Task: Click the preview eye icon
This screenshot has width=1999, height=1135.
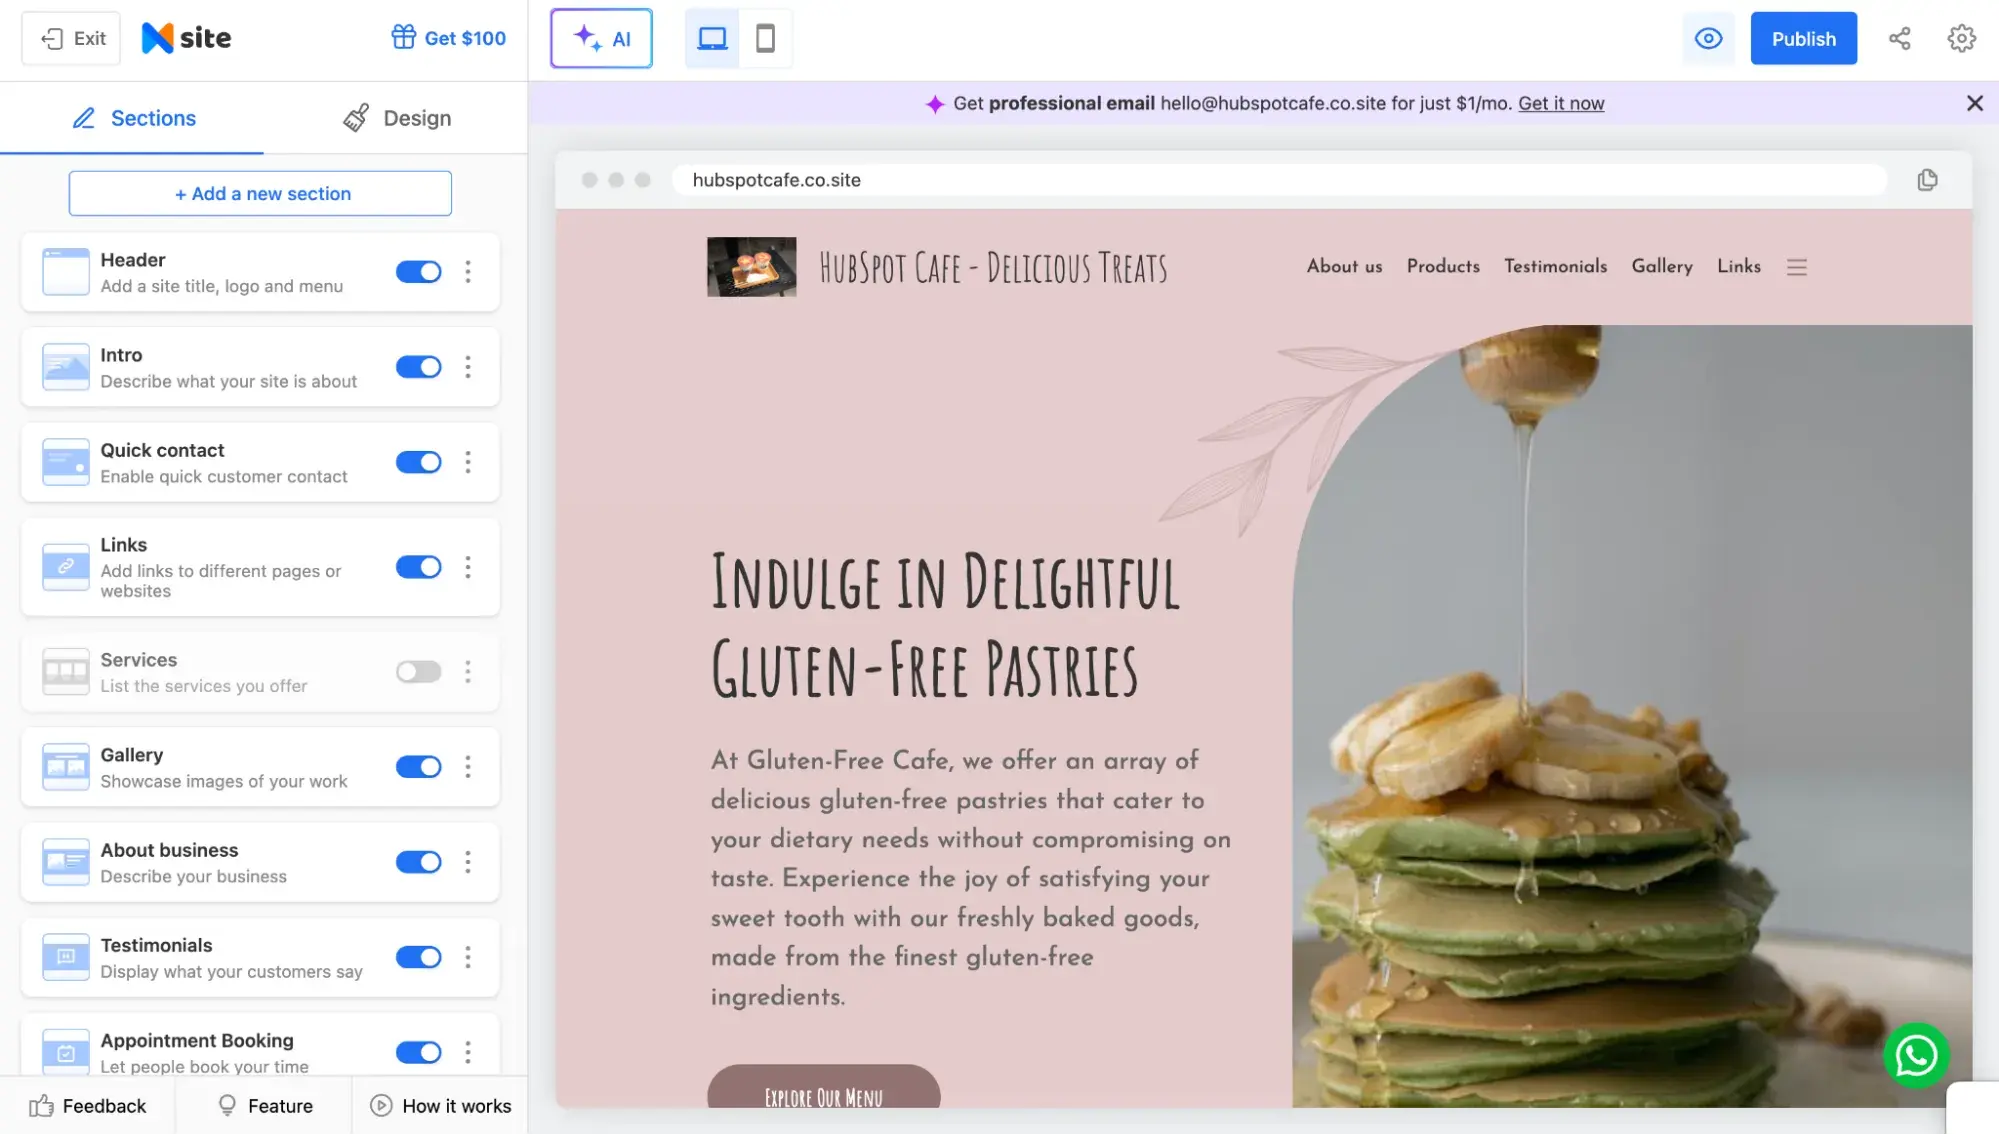Action: [x=1708, y=38]
